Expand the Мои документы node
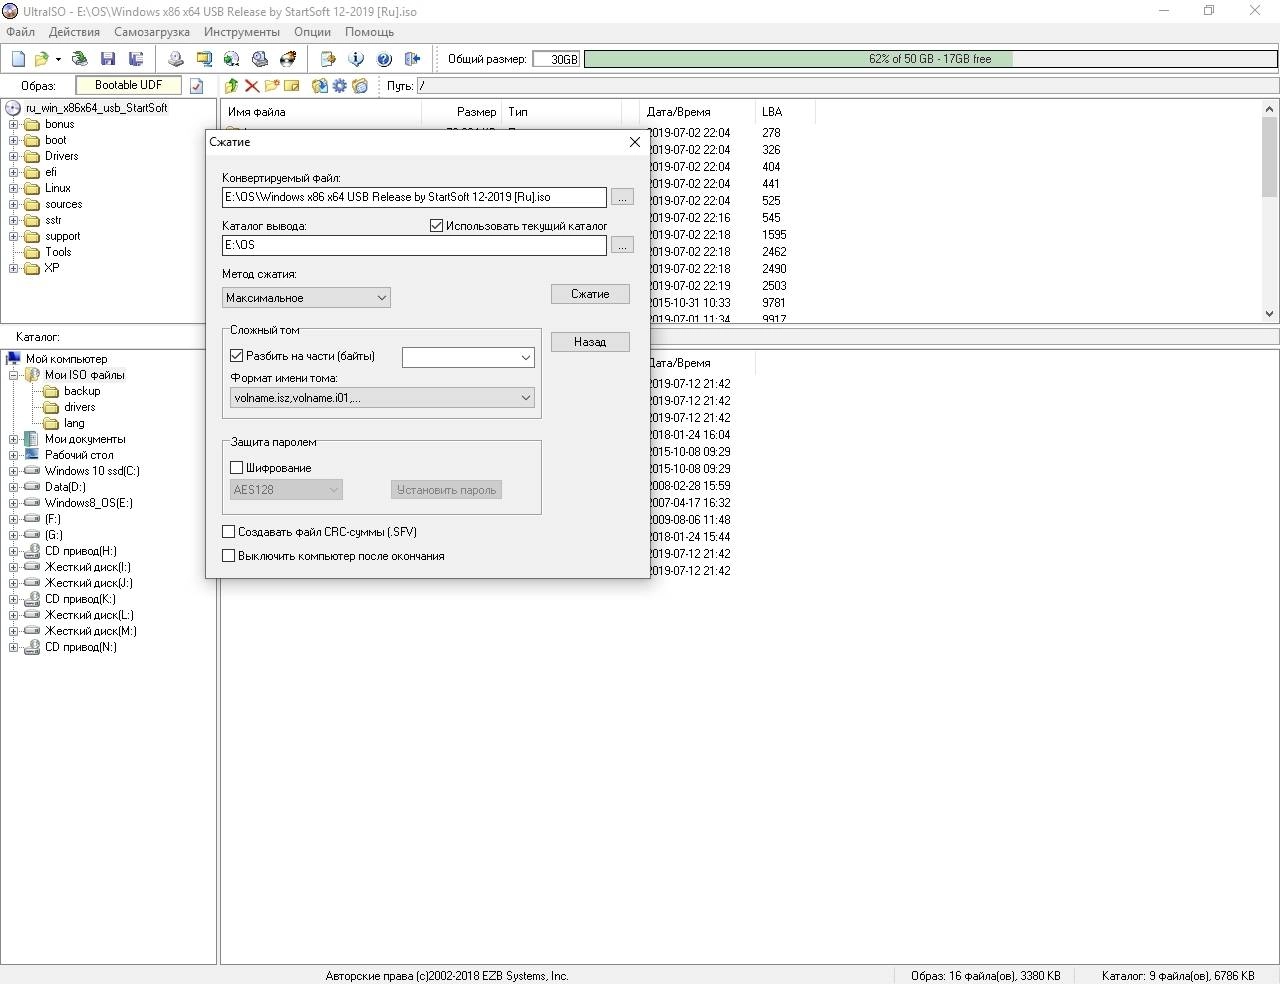 [14, 440]
